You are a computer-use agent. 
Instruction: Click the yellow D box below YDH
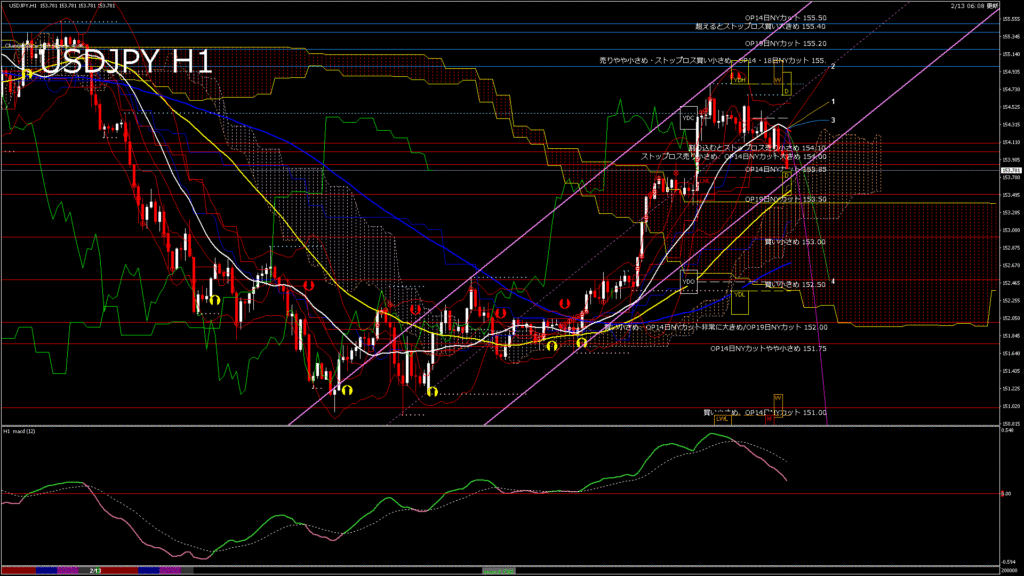click(x=786, y=91)
